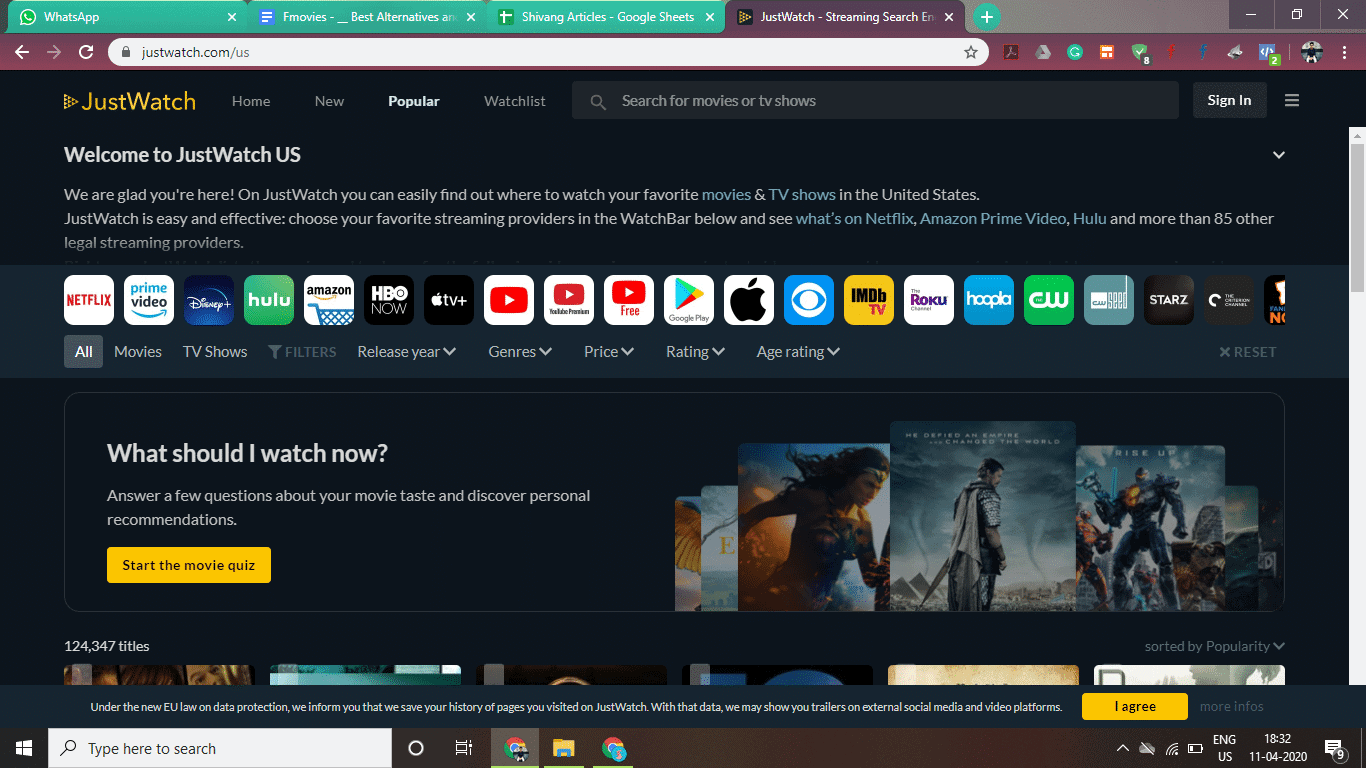Open the Watchlist nav item
The image size is (1366, 768).
515,101
